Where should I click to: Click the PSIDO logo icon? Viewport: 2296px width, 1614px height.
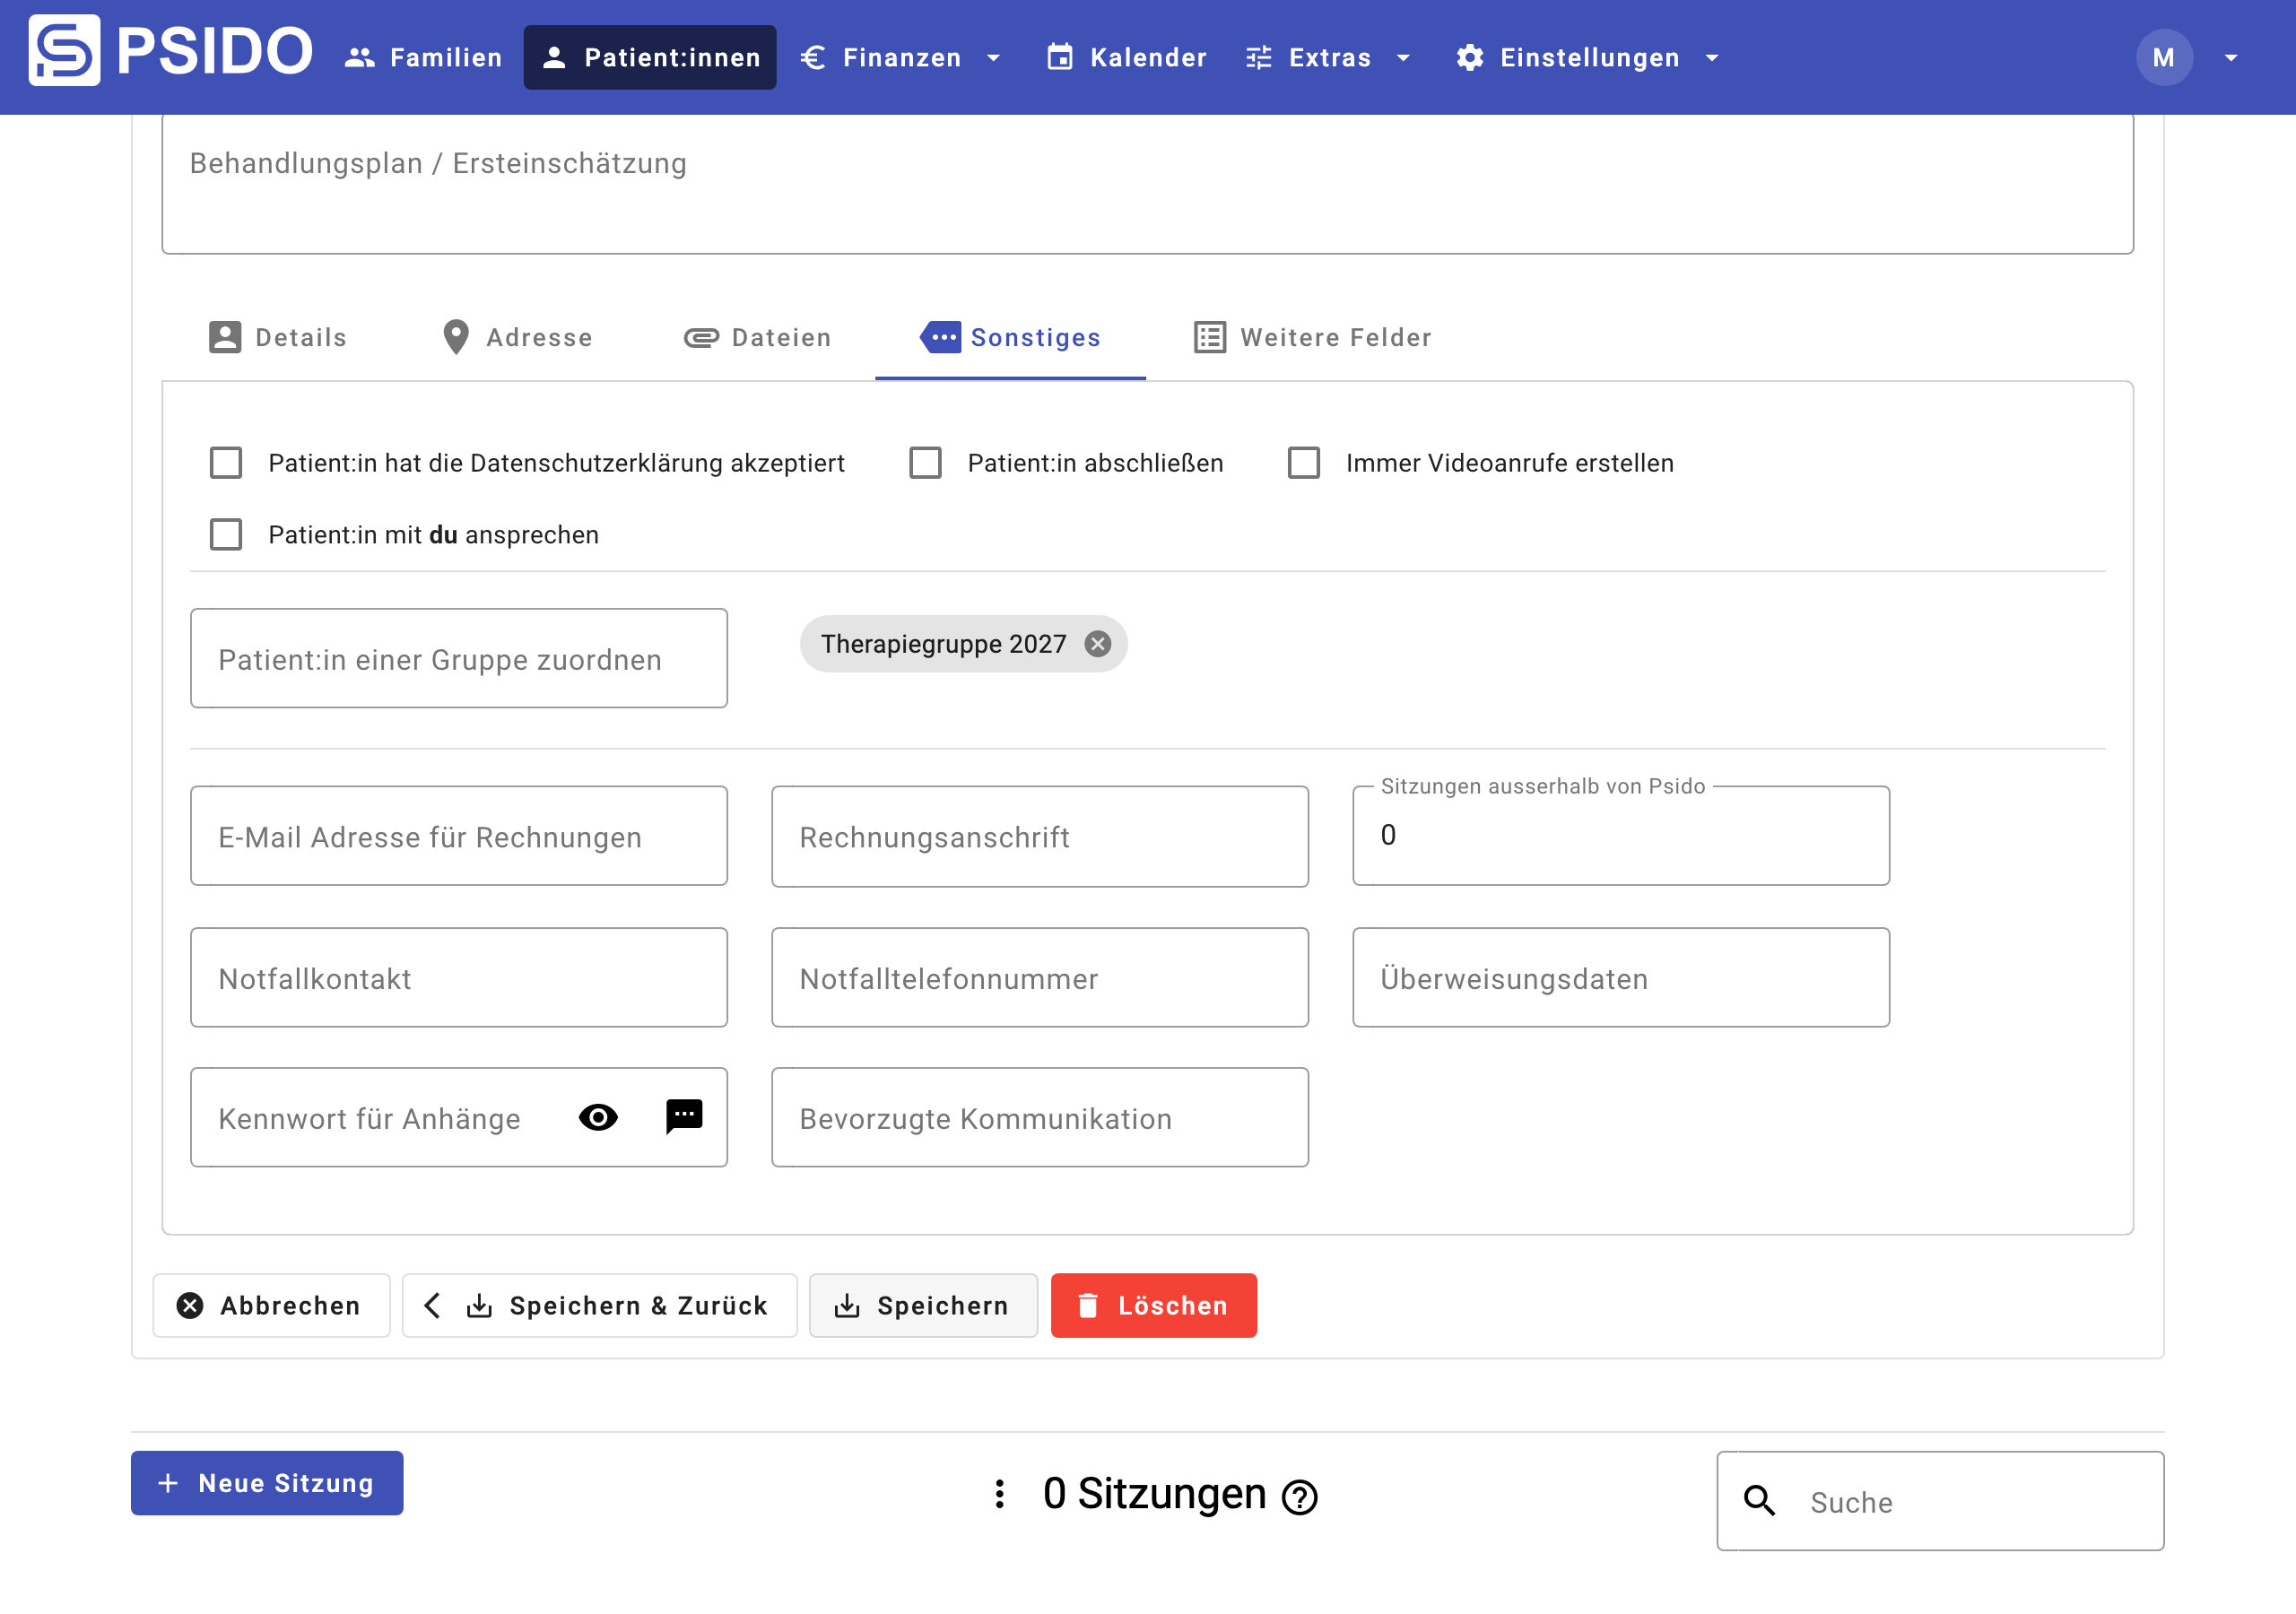click(x=64, y=50)
